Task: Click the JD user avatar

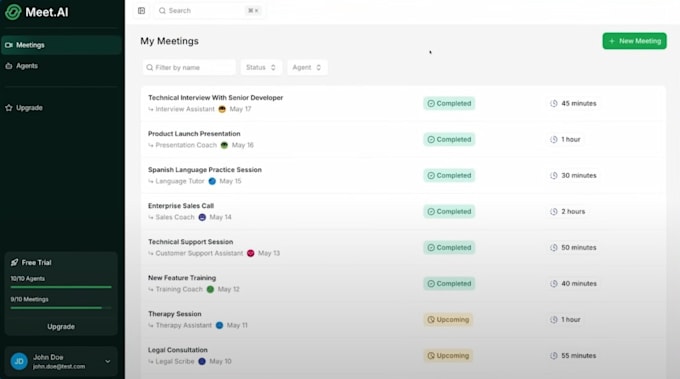Action: click(19, 361)
